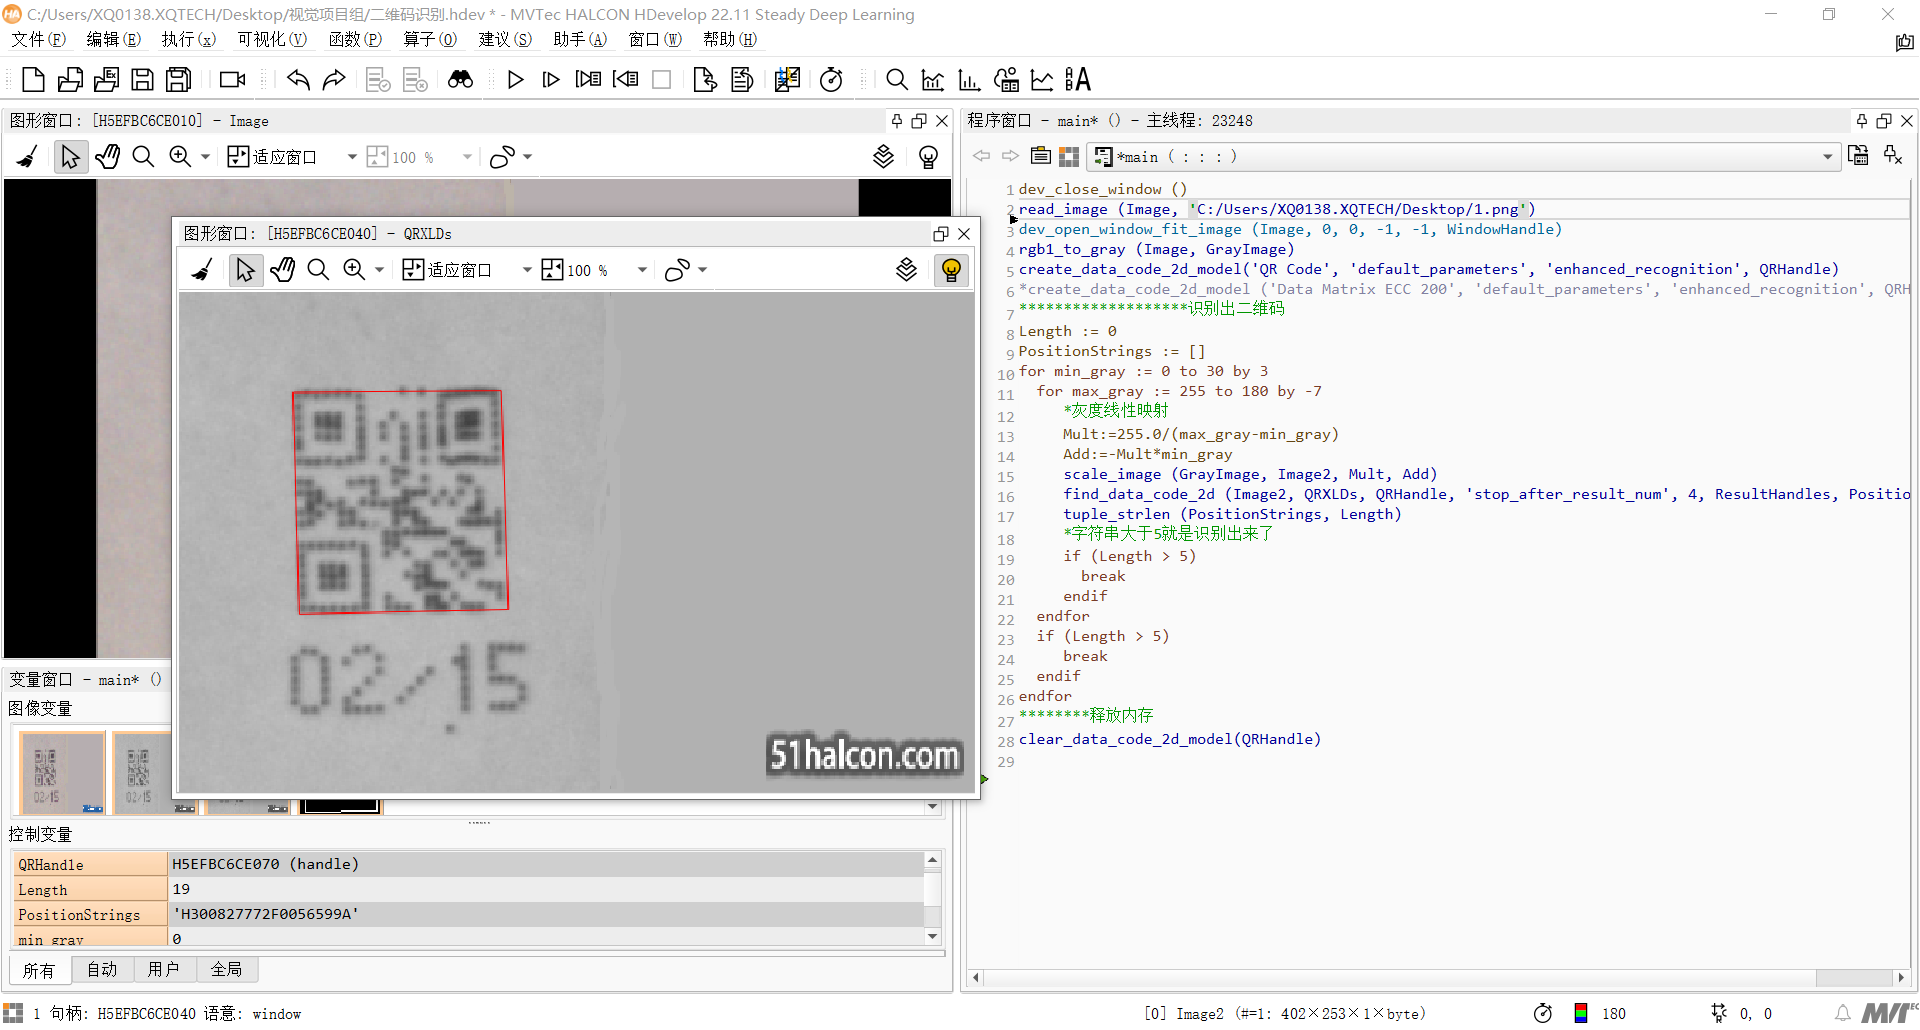1920x1030 pixels.
Task: Create a new program with the blank page icon
Action: click(x=33, y=80)
